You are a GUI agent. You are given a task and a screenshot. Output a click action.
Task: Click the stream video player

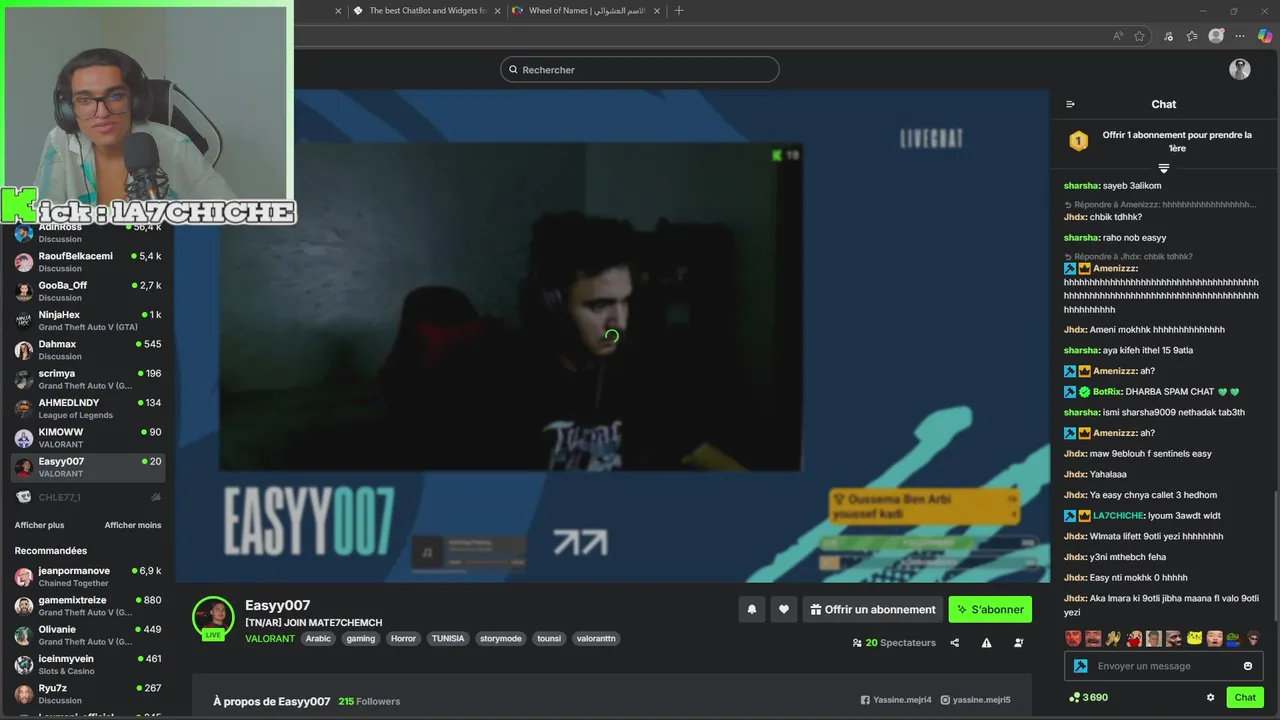612,336
